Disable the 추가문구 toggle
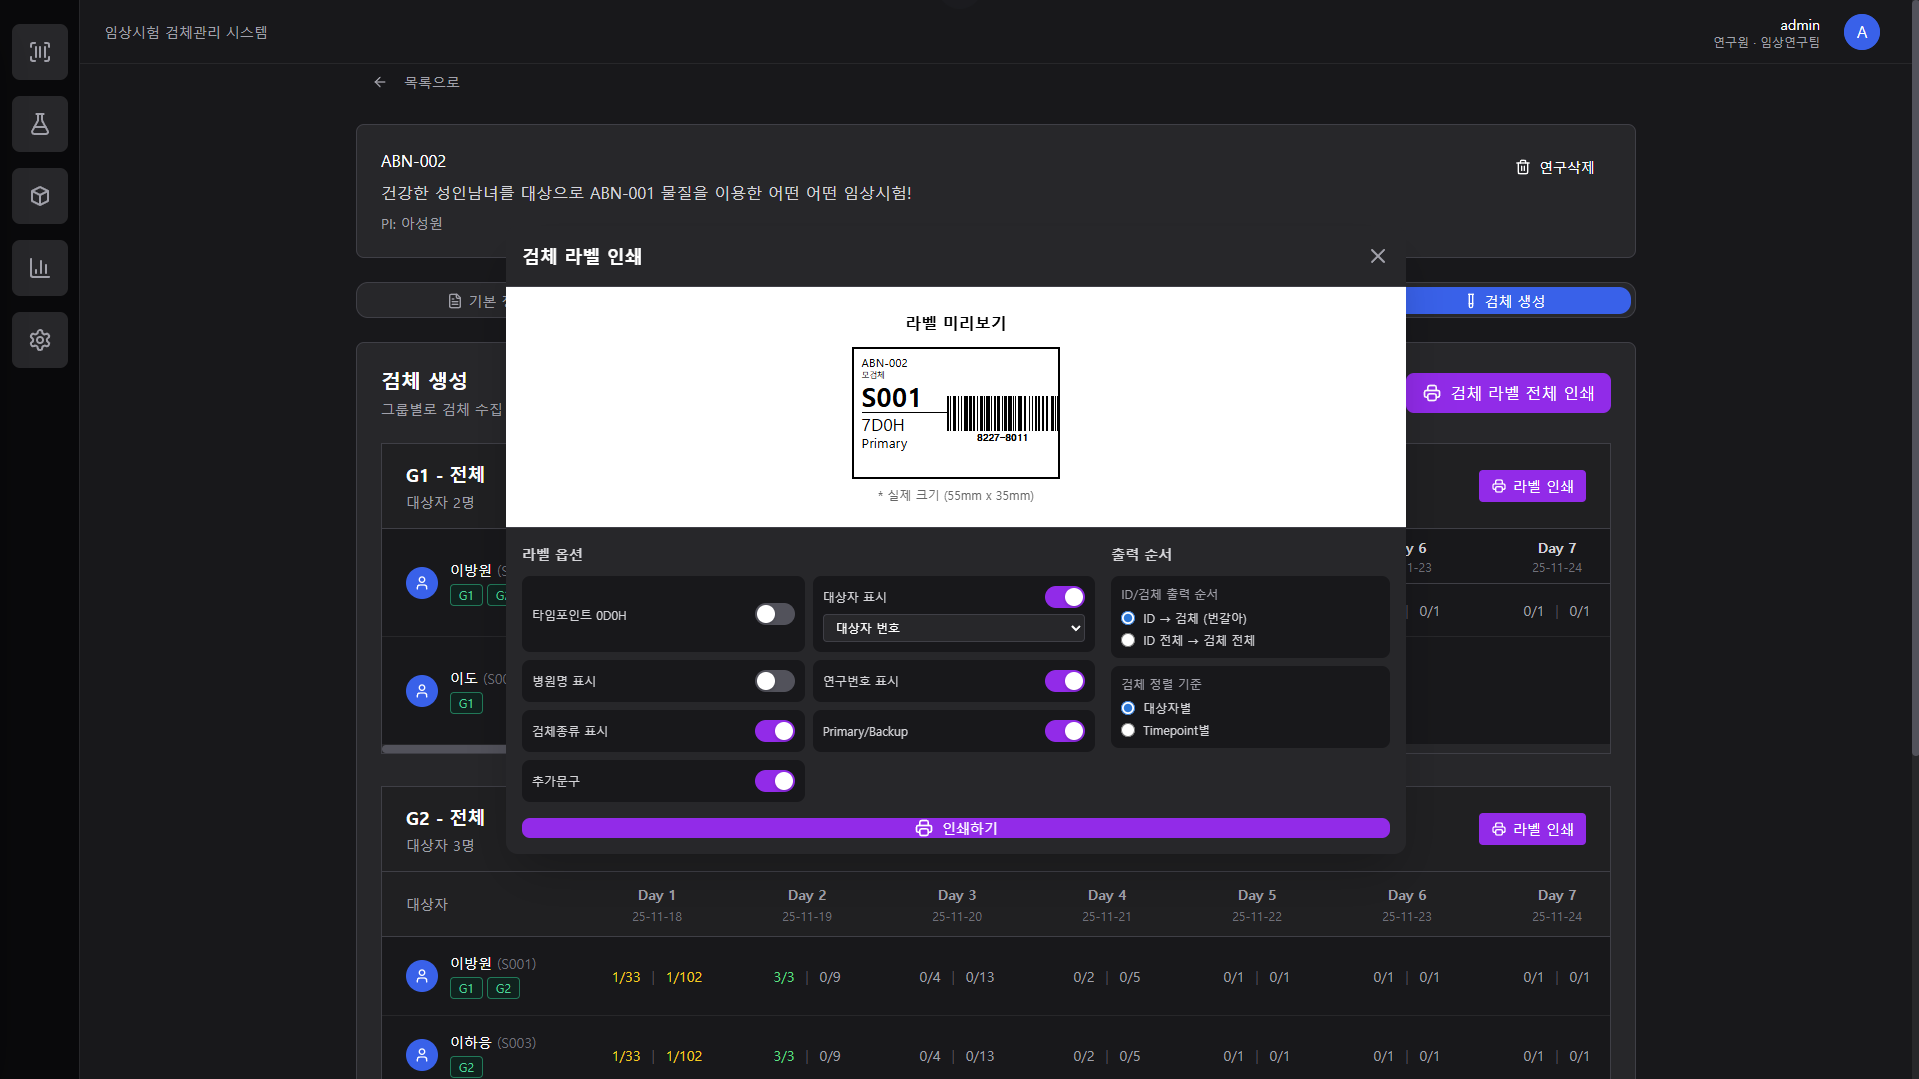 coord(774,781)
